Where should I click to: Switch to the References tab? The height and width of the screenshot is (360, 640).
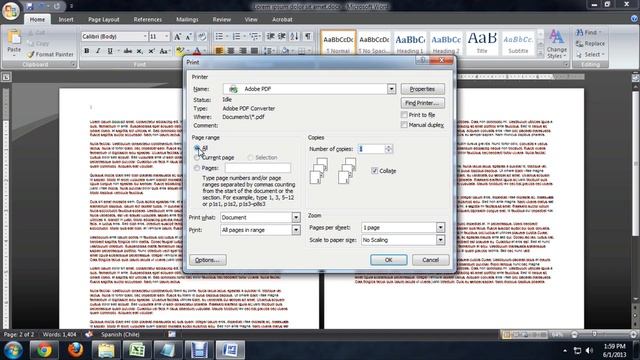click(x=147, y=19)
